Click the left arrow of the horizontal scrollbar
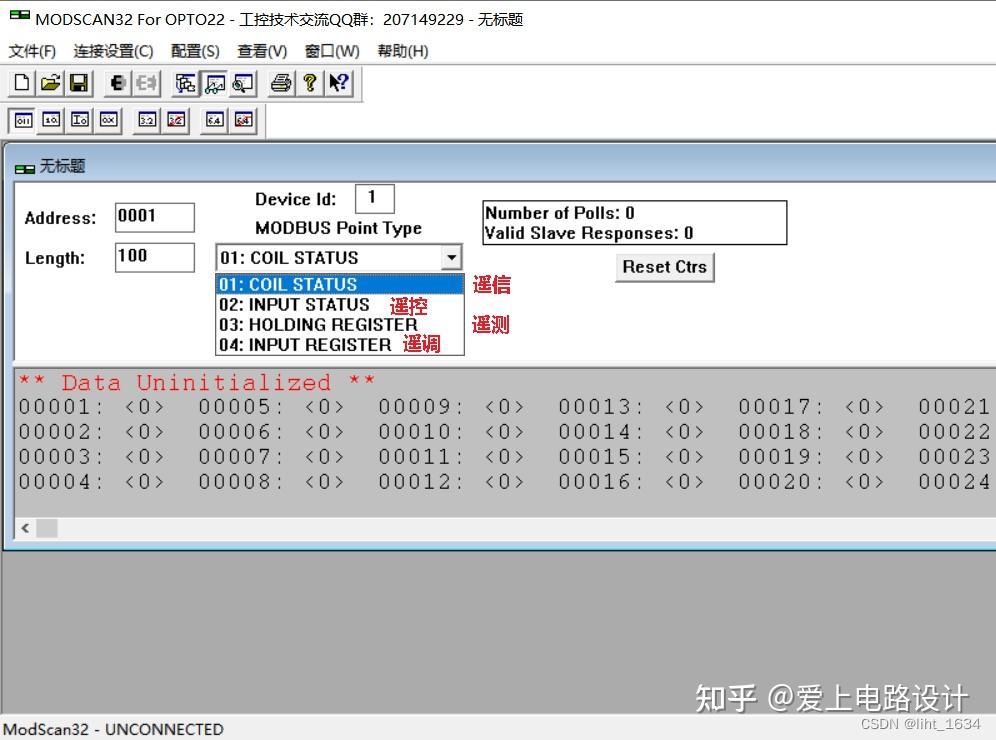996x740 pixels. point(25,528)
